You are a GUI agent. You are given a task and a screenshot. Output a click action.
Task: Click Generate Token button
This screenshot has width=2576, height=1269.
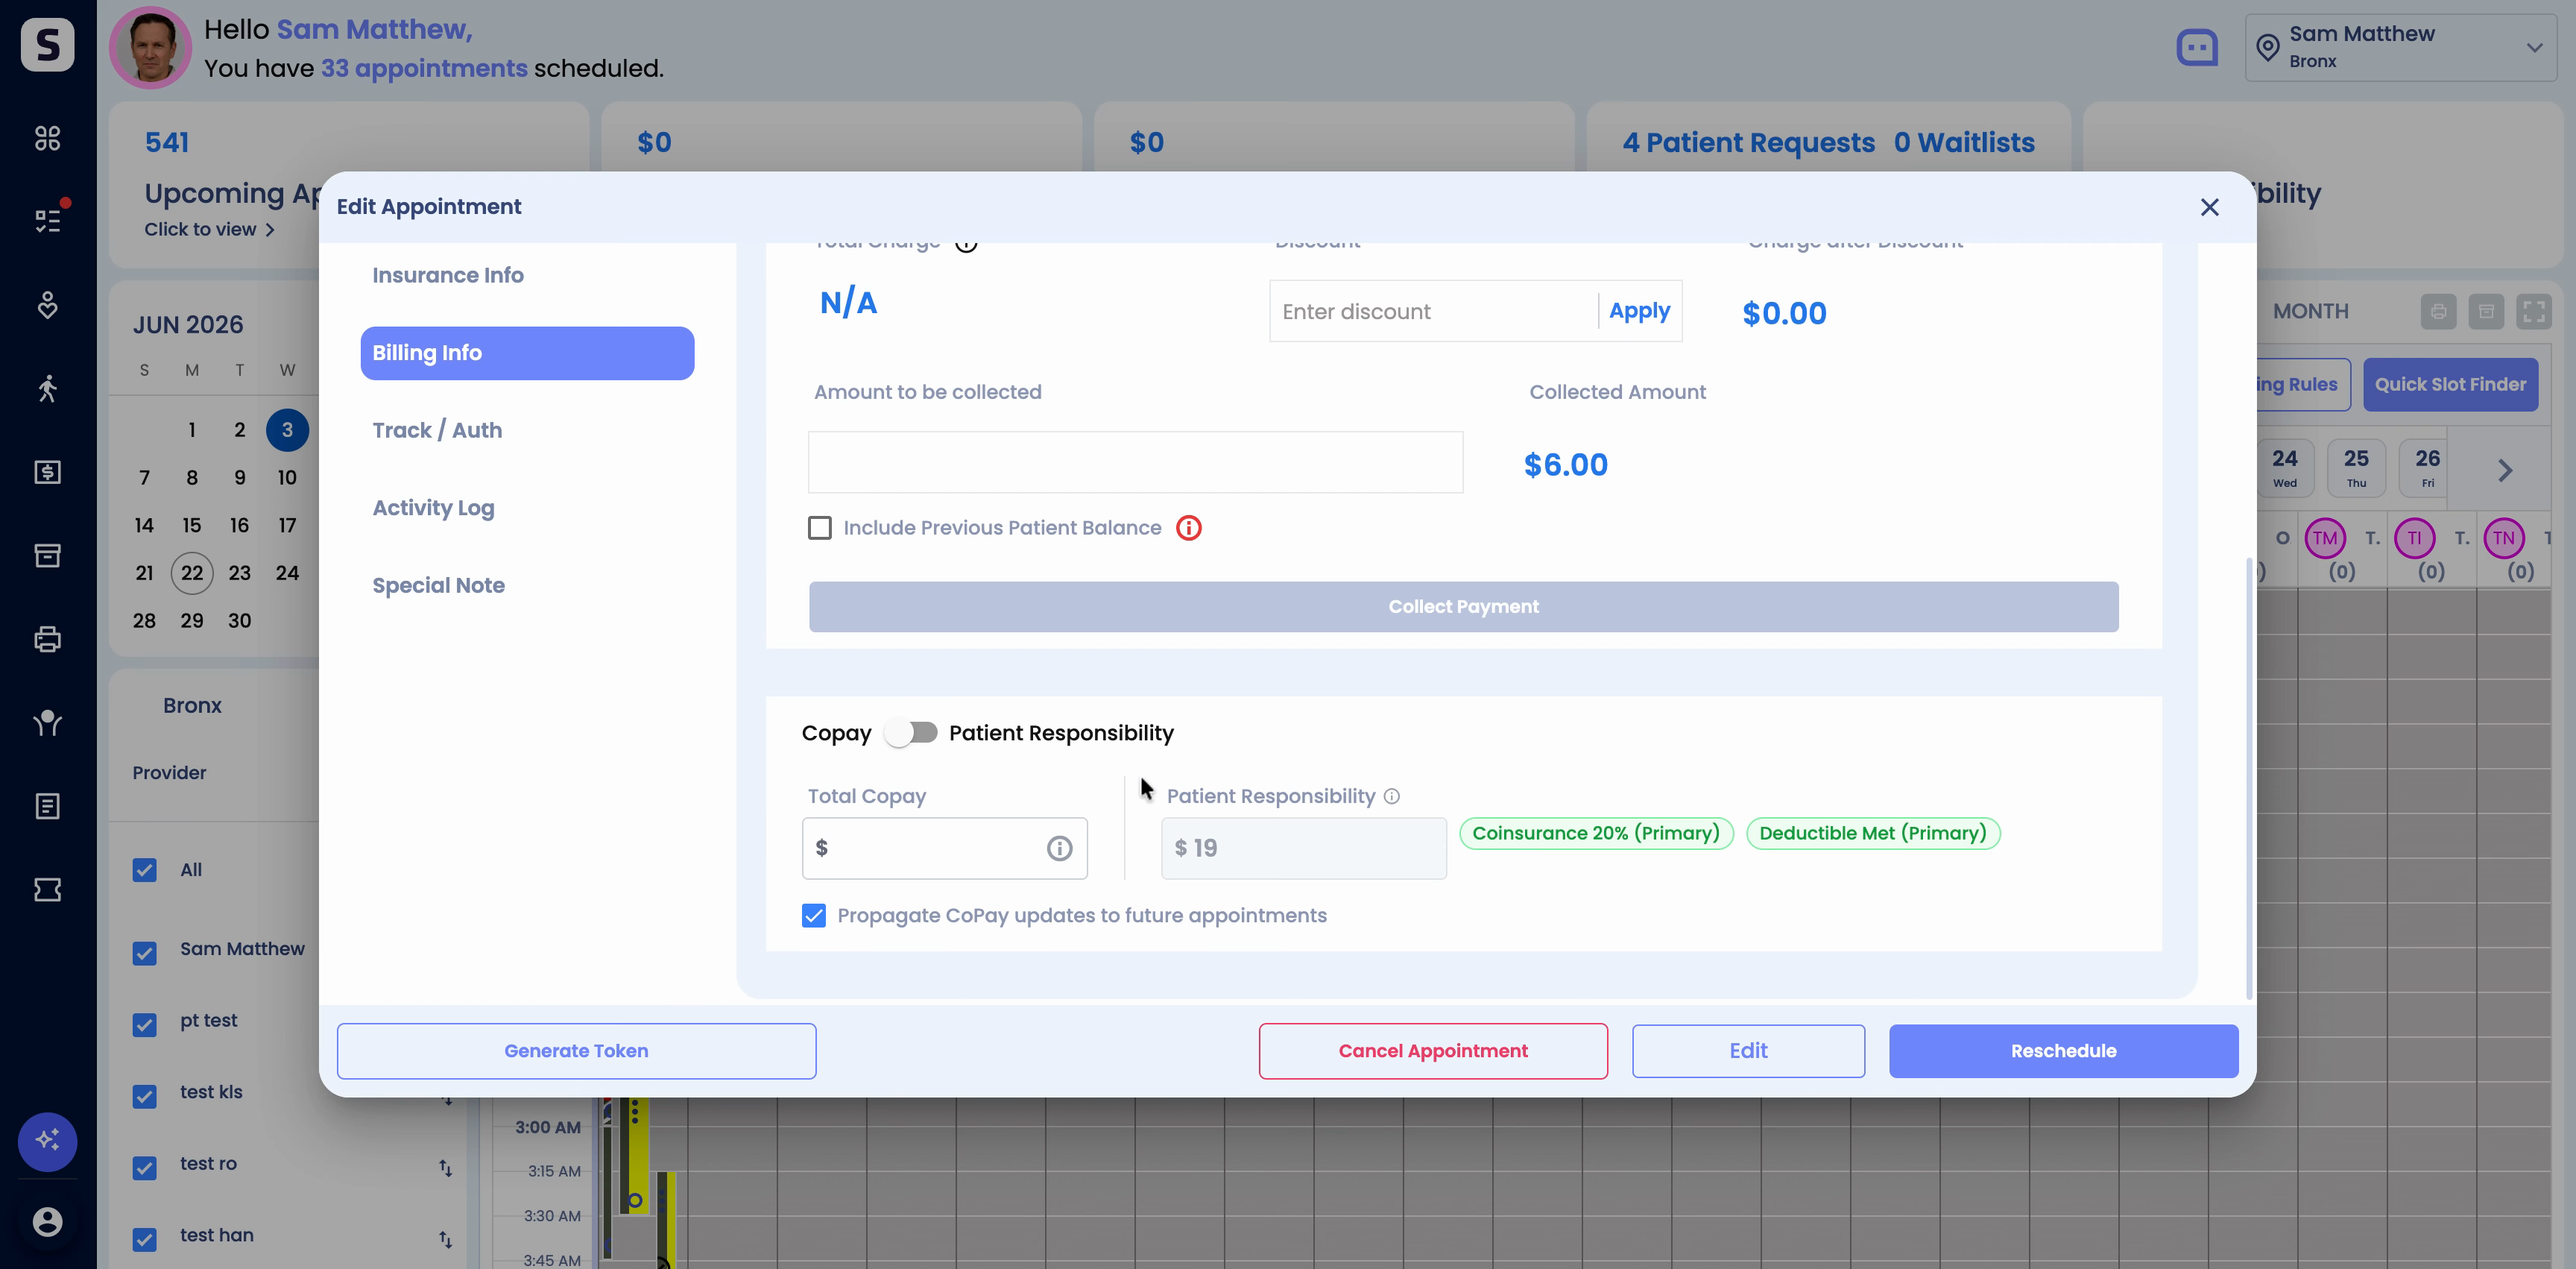click(576, 1051)
